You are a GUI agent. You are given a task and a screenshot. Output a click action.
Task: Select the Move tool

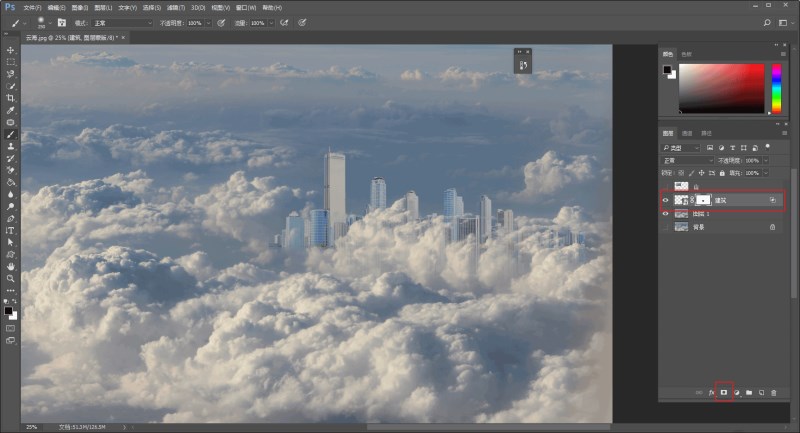(x=10, y=50)
